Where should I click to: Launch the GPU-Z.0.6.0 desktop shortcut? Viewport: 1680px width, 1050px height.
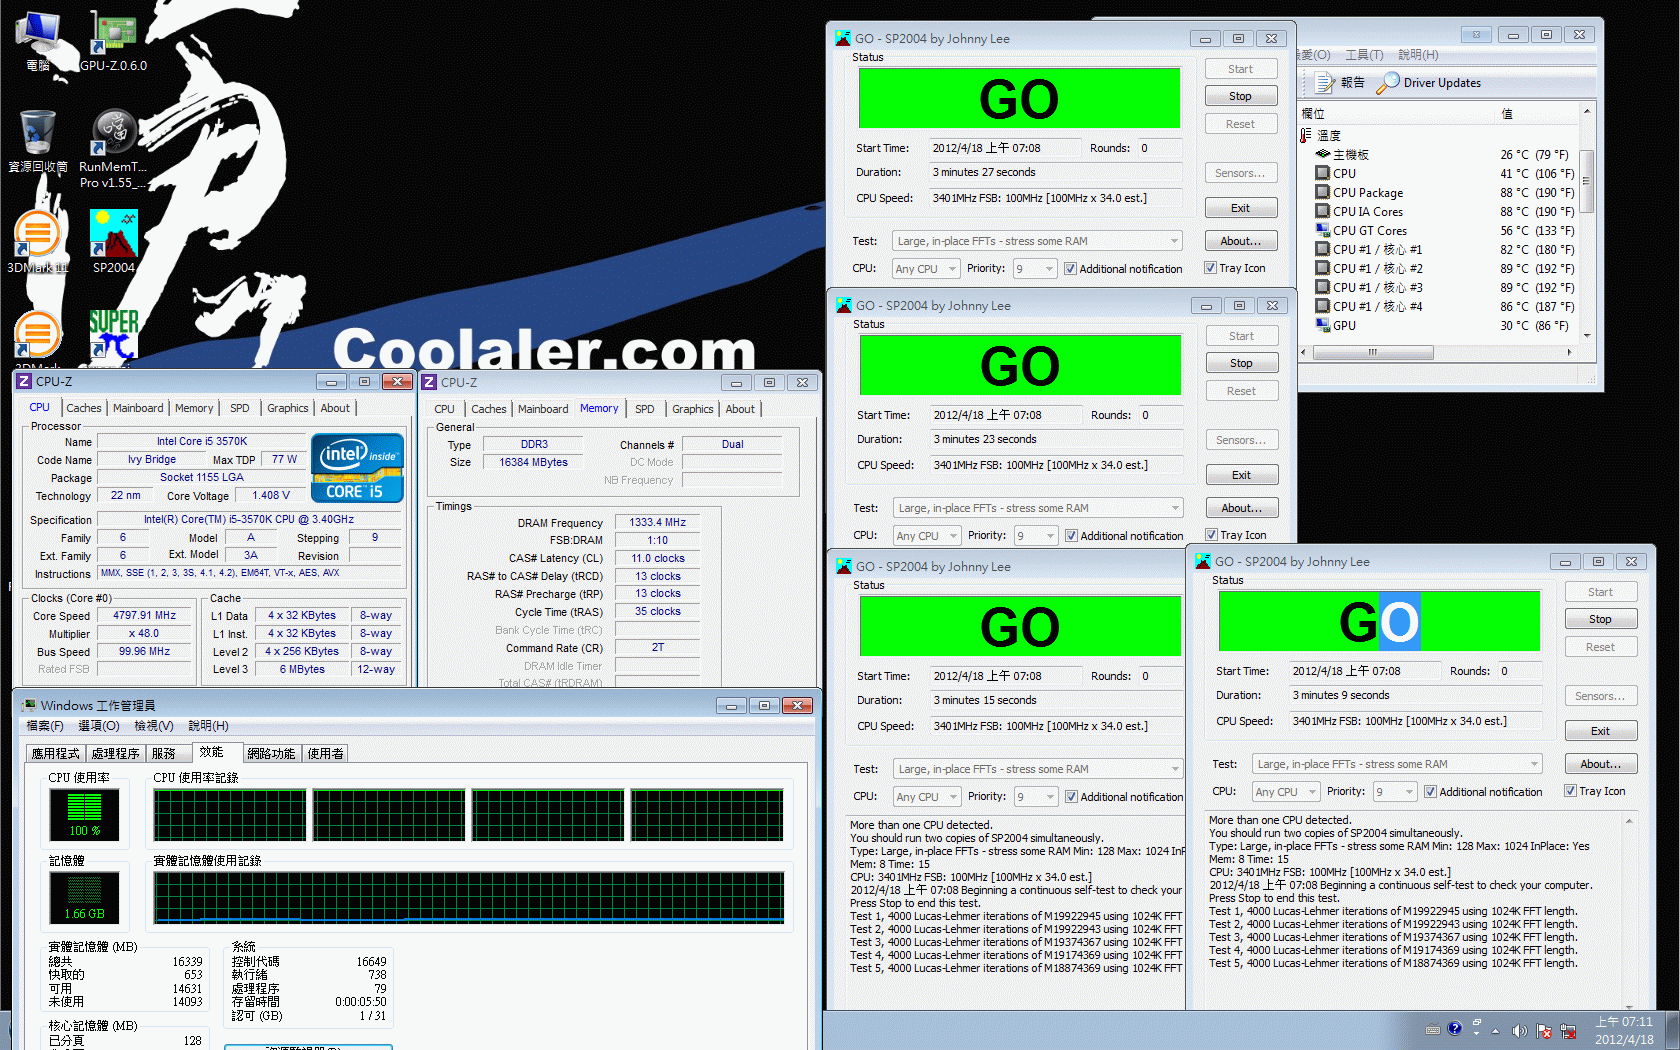(x=113, y=40)
